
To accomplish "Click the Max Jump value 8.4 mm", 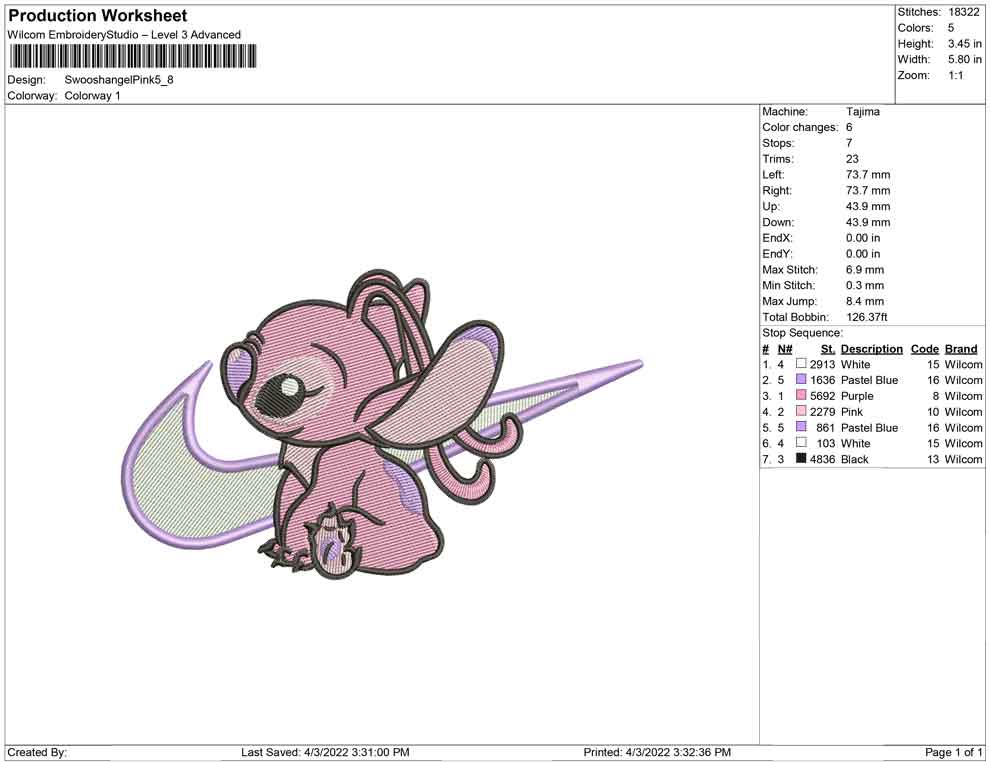I will click(865, 301).
